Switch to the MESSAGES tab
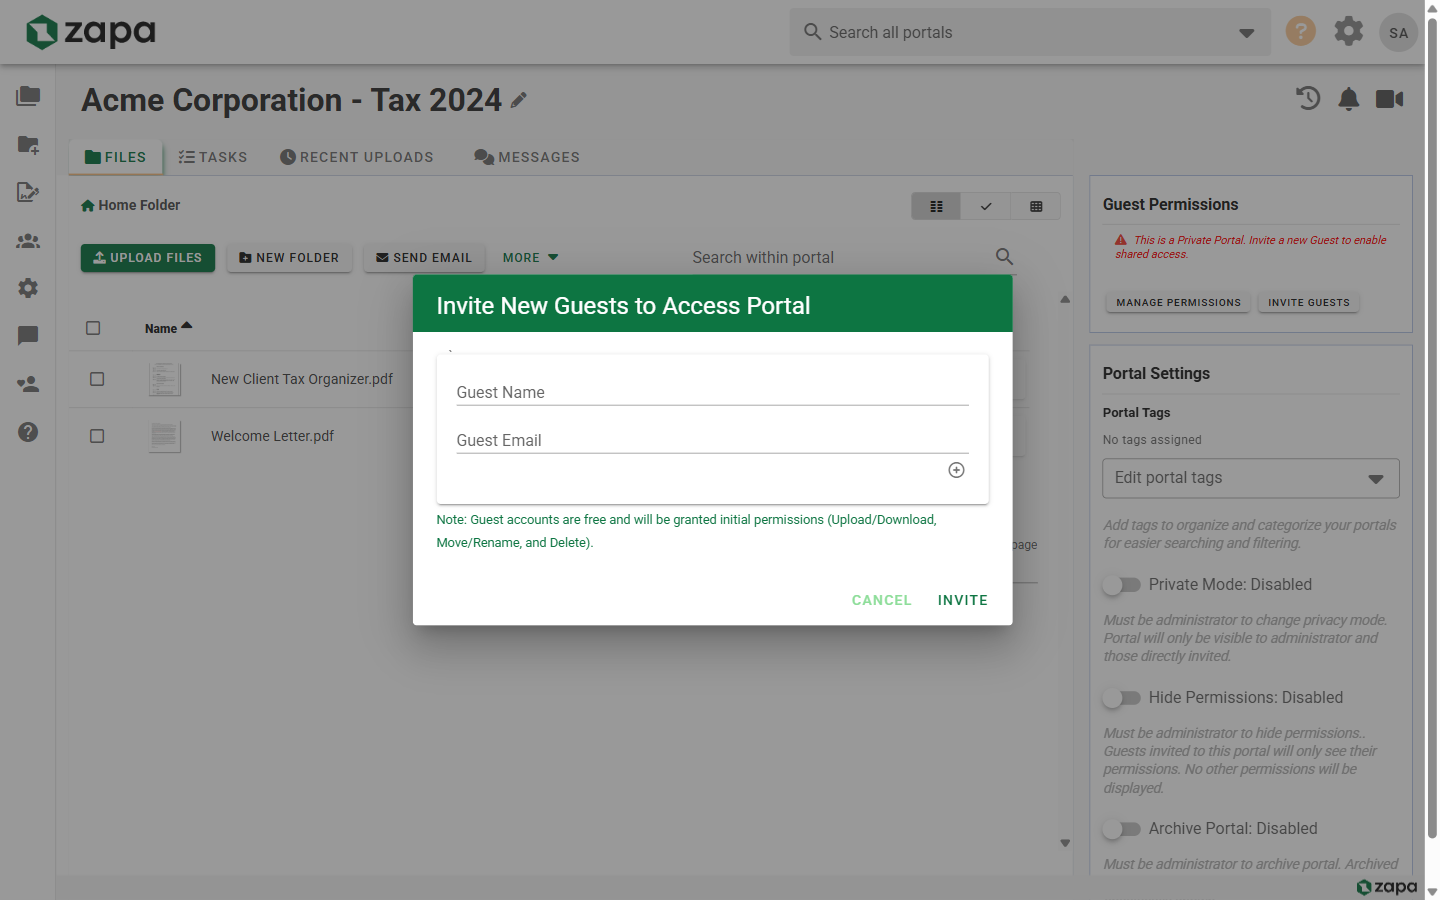This screenshot has height=900, width=1440. [x=527, y=157]
